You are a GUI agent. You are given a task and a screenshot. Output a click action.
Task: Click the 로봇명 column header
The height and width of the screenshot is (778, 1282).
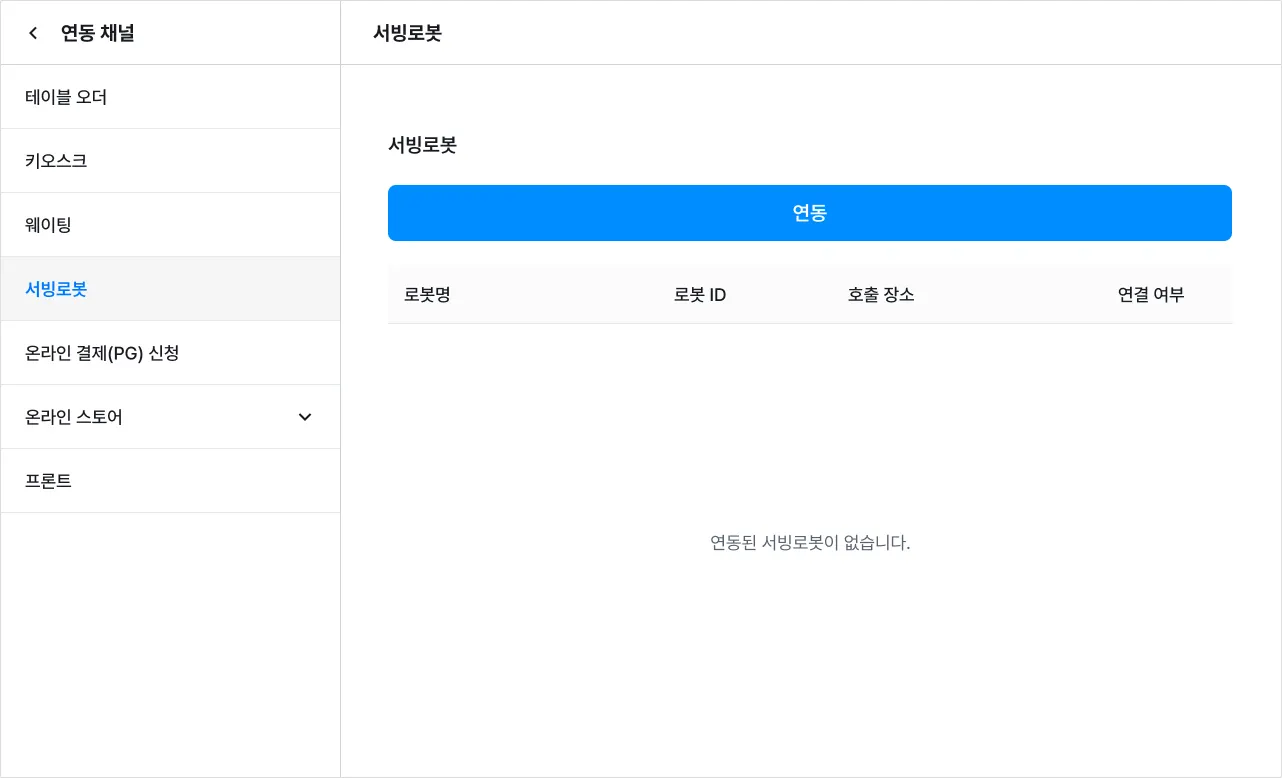click(427, 295)
